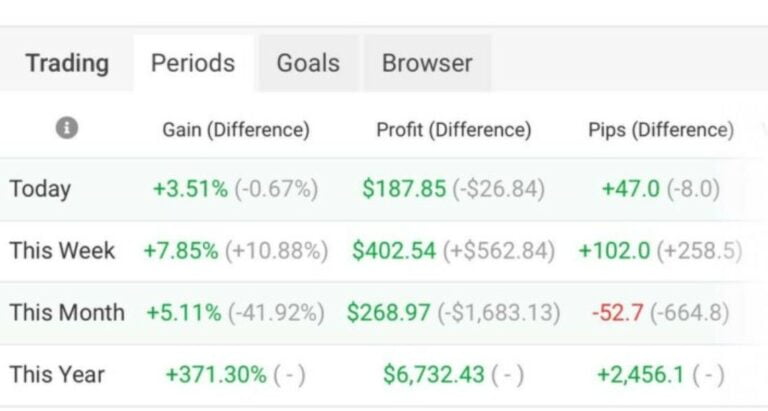
Task: Click this month's gain +5.11%
Action: coord(184,313)
